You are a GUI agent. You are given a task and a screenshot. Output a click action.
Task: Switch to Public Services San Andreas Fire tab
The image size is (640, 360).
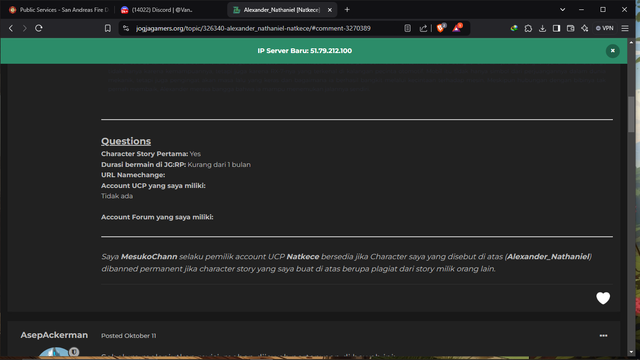(x=59, y=10)
